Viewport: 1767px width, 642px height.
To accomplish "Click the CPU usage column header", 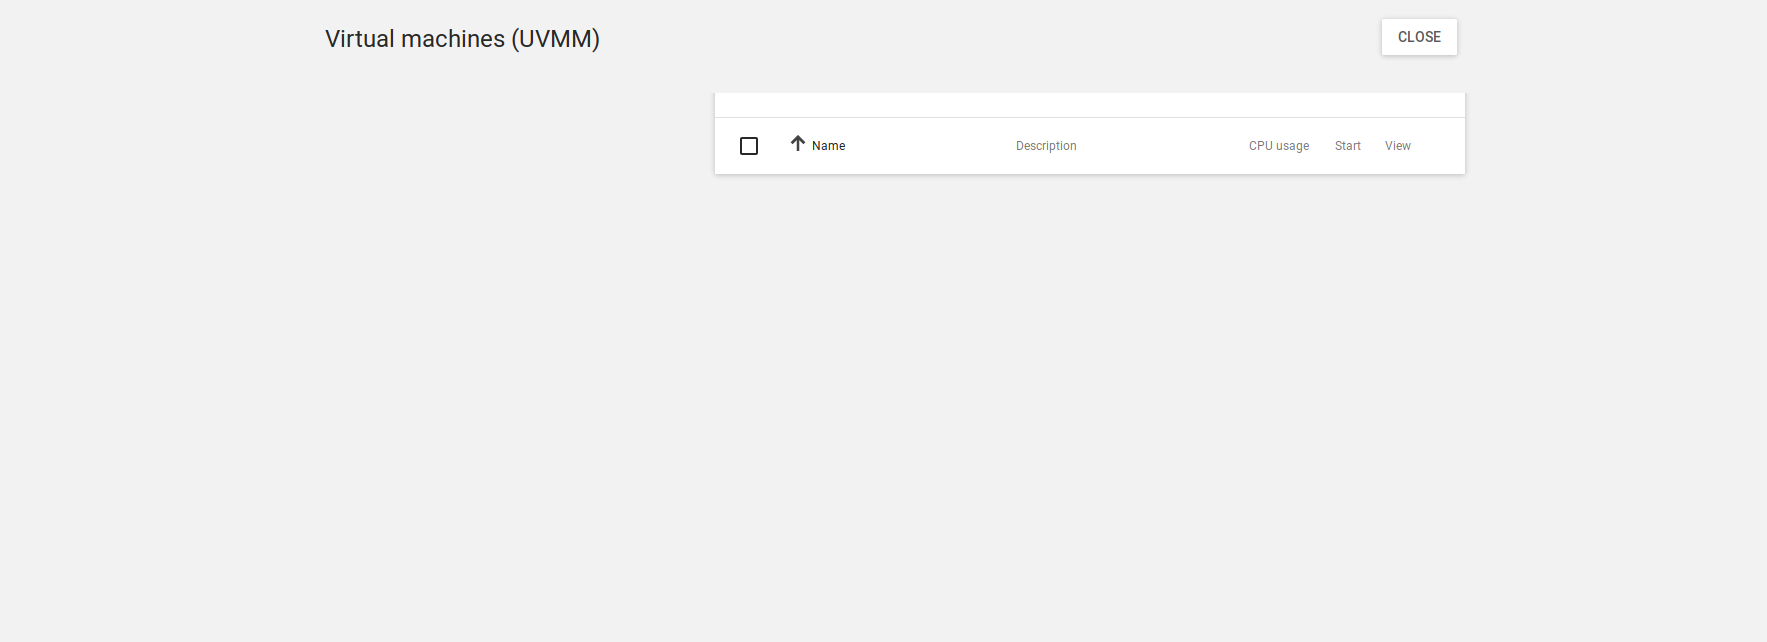I will pyautogui.click(x=1278, y=146).
